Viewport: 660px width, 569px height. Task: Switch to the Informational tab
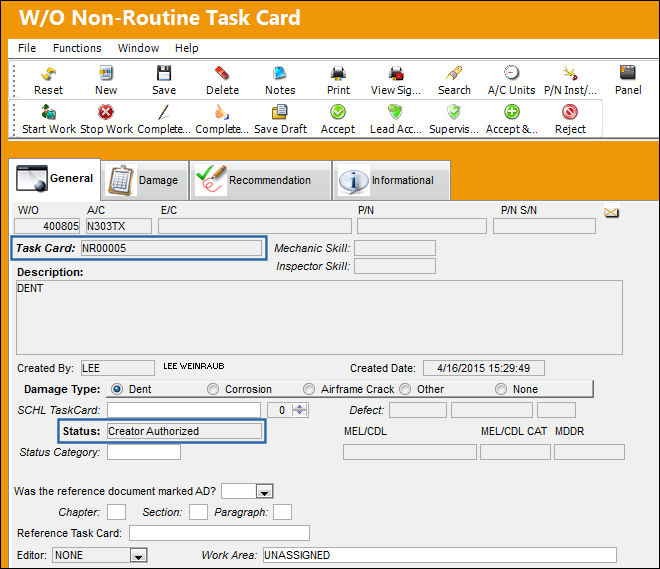(391, 180)
